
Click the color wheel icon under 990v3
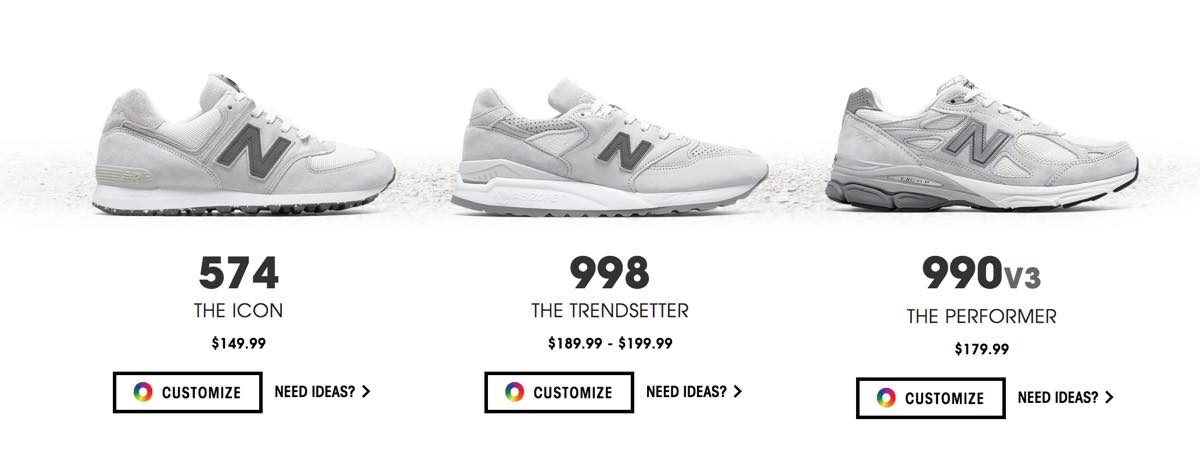(x=886, y=397)
